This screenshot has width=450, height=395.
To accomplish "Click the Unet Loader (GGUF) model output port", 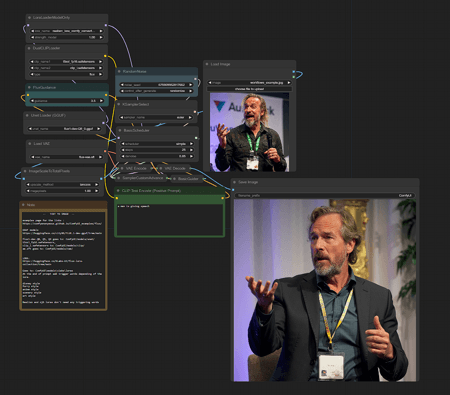I will point(103,123).
